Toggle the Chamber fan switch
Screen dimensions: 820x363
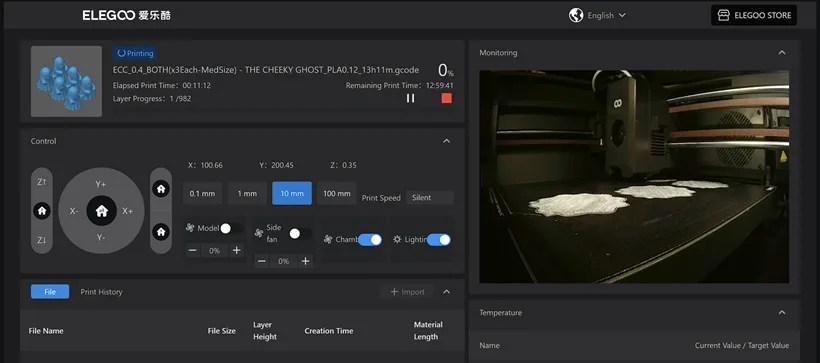coord(370,240)
